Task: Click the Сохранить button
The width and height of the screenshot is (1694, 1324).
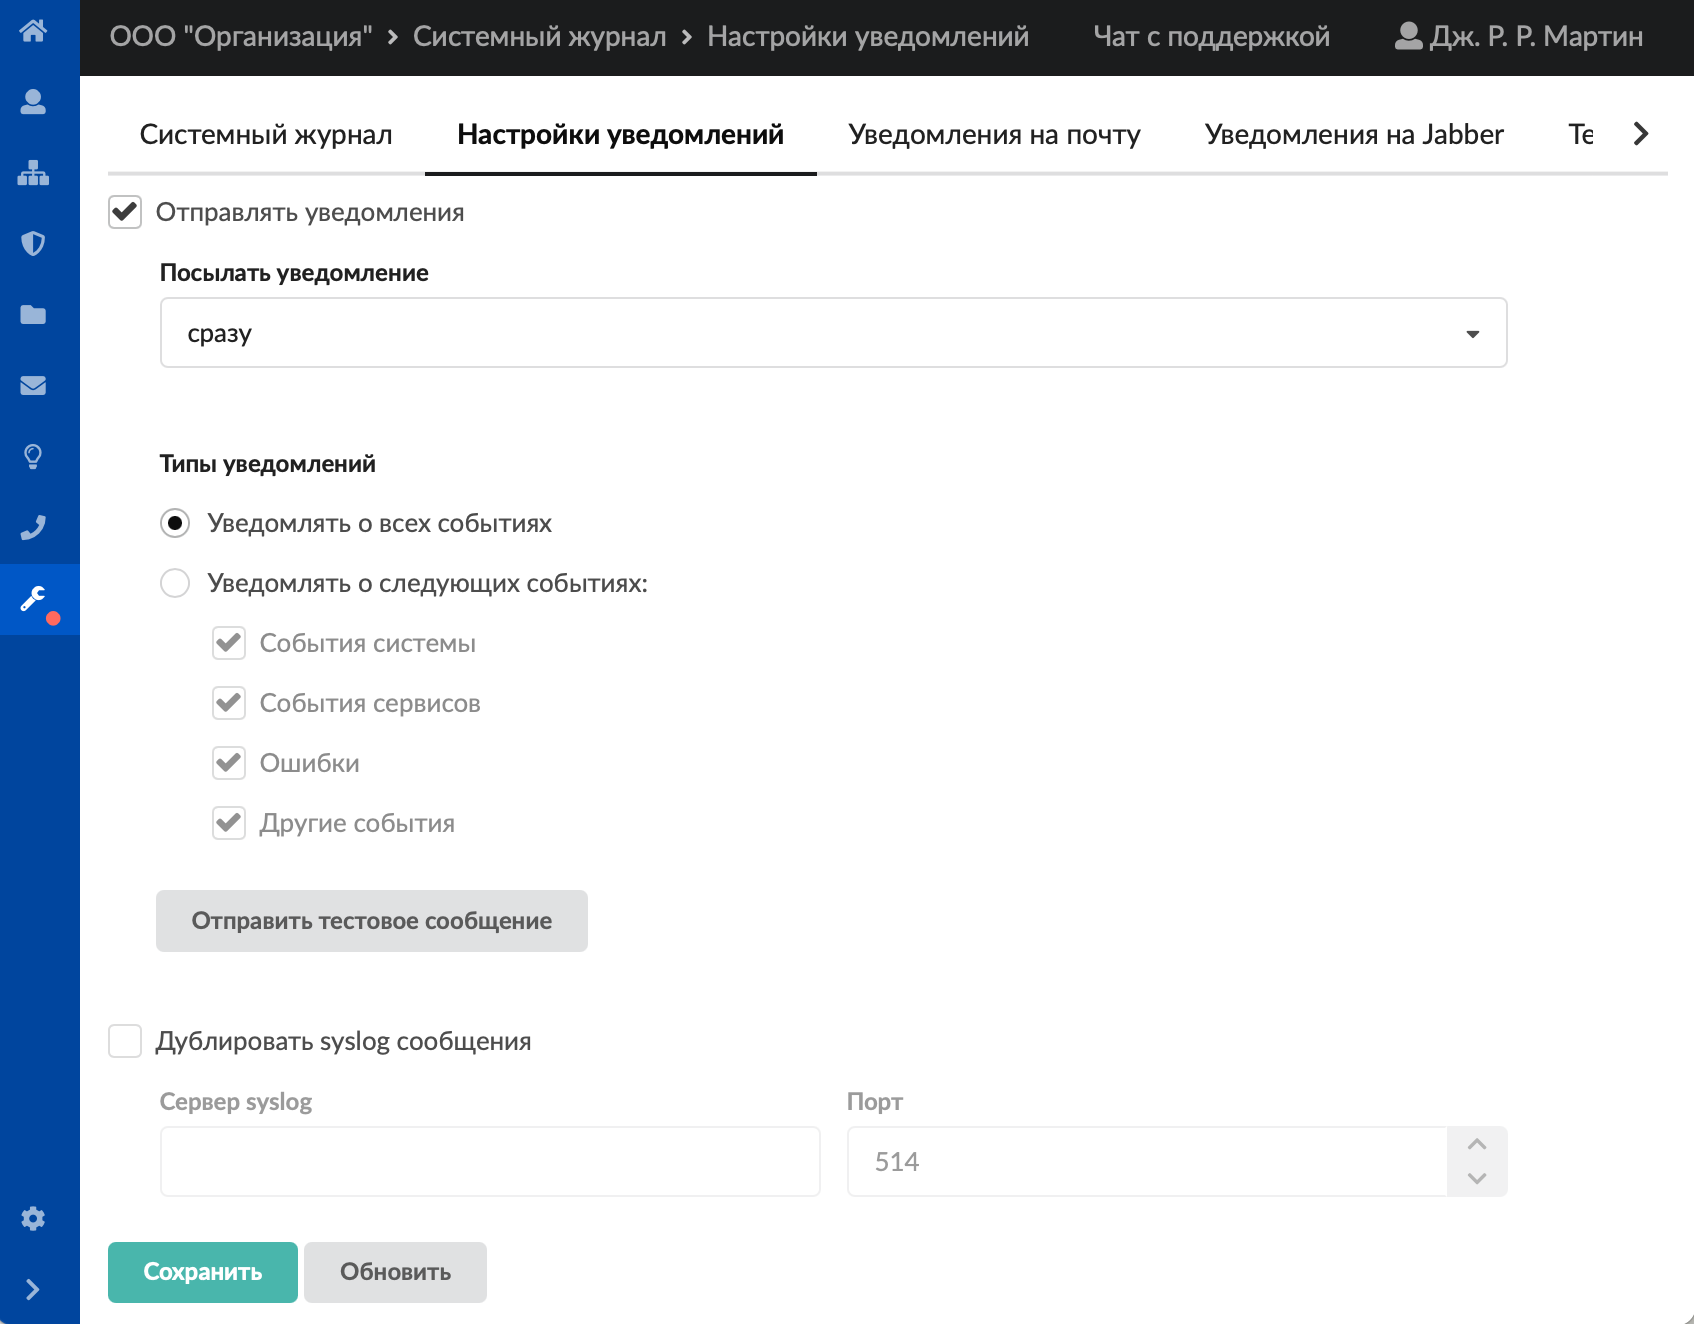Action: (203, 1272)
